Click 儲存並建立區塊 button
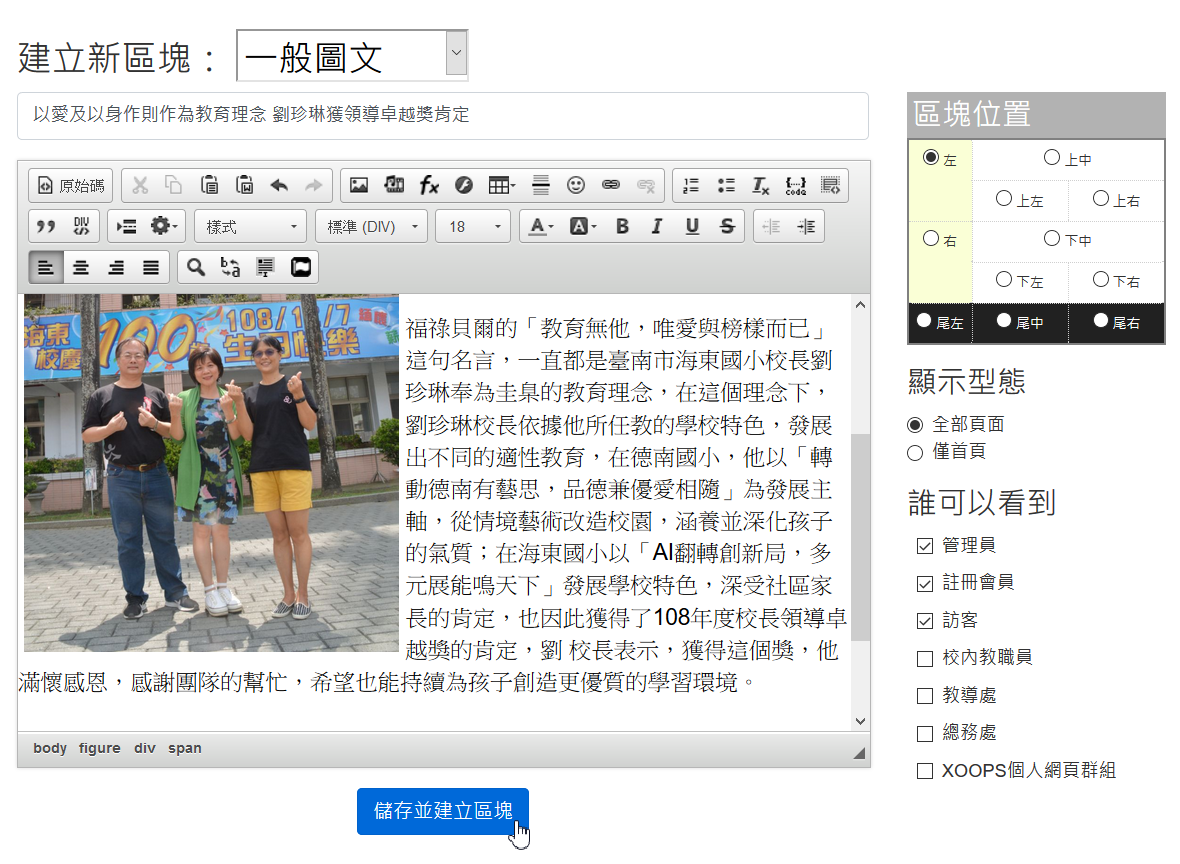Screen dimensions: 1180x864 [442, 811]
